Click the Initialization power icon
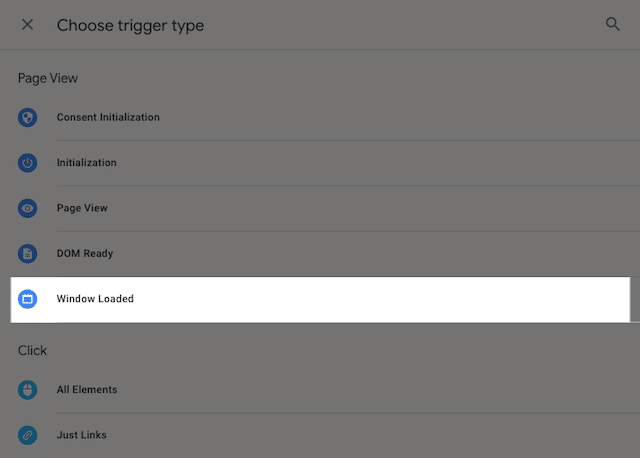640x458 pixels. 27,162
